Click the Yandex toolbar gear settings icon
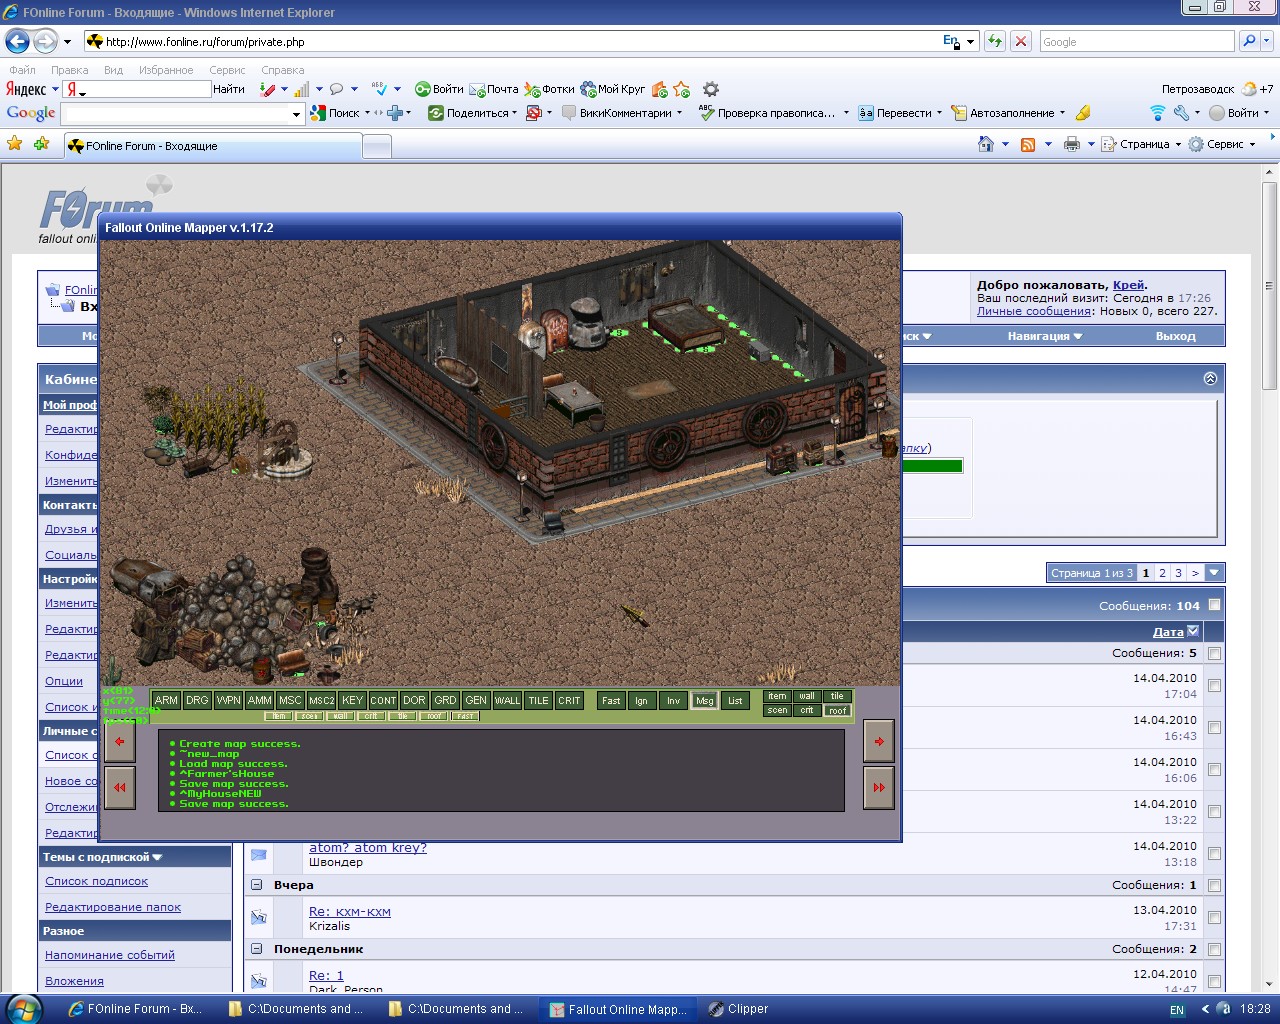 coord(711,89)
